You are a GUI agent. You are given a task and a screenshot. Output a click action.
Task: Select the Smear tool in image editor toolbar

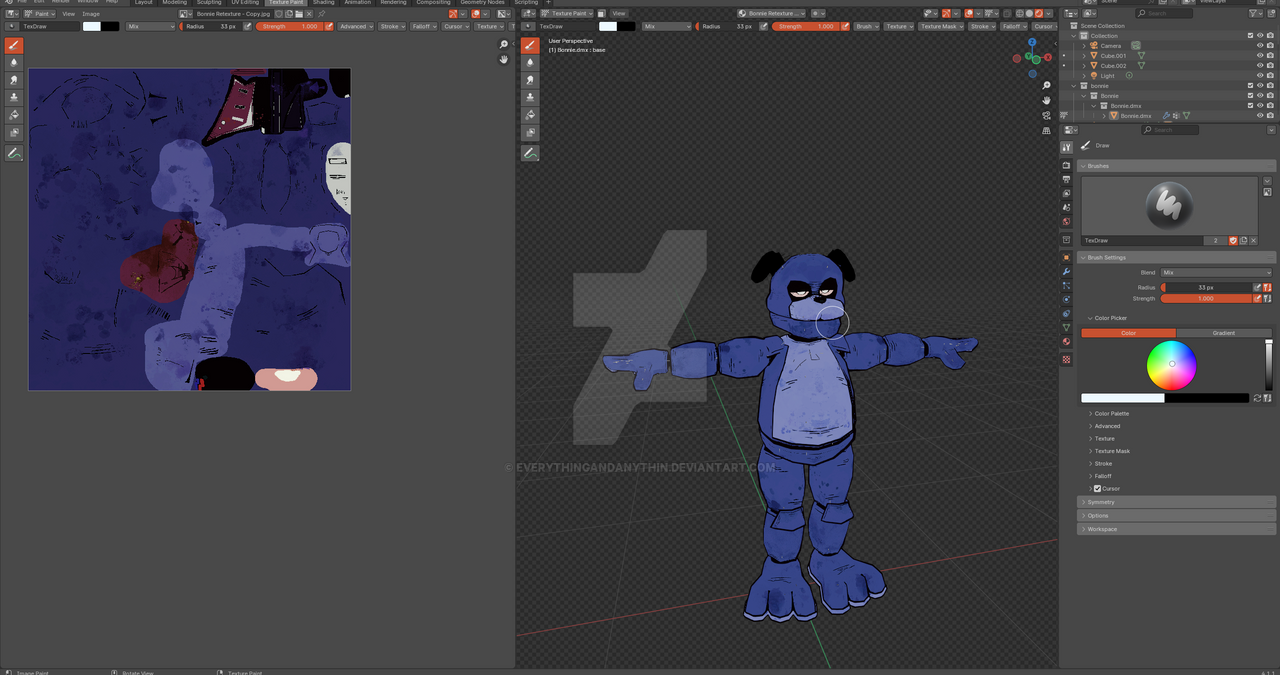(x=14, y=80)
